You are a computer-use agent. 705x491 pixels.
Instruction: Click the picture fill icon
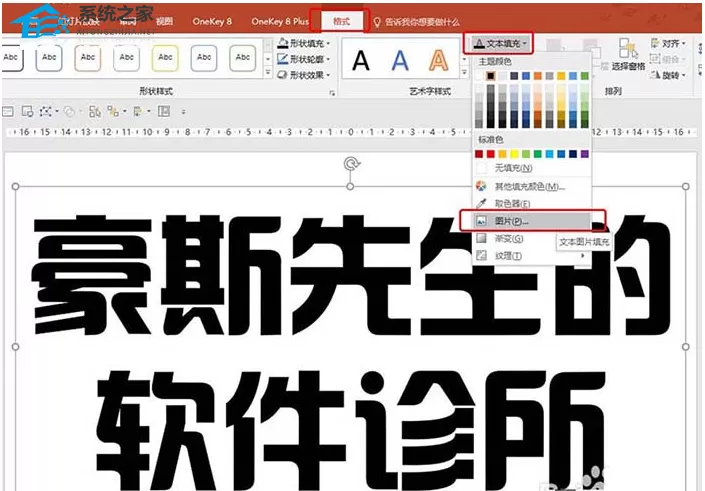click(481, 221)
